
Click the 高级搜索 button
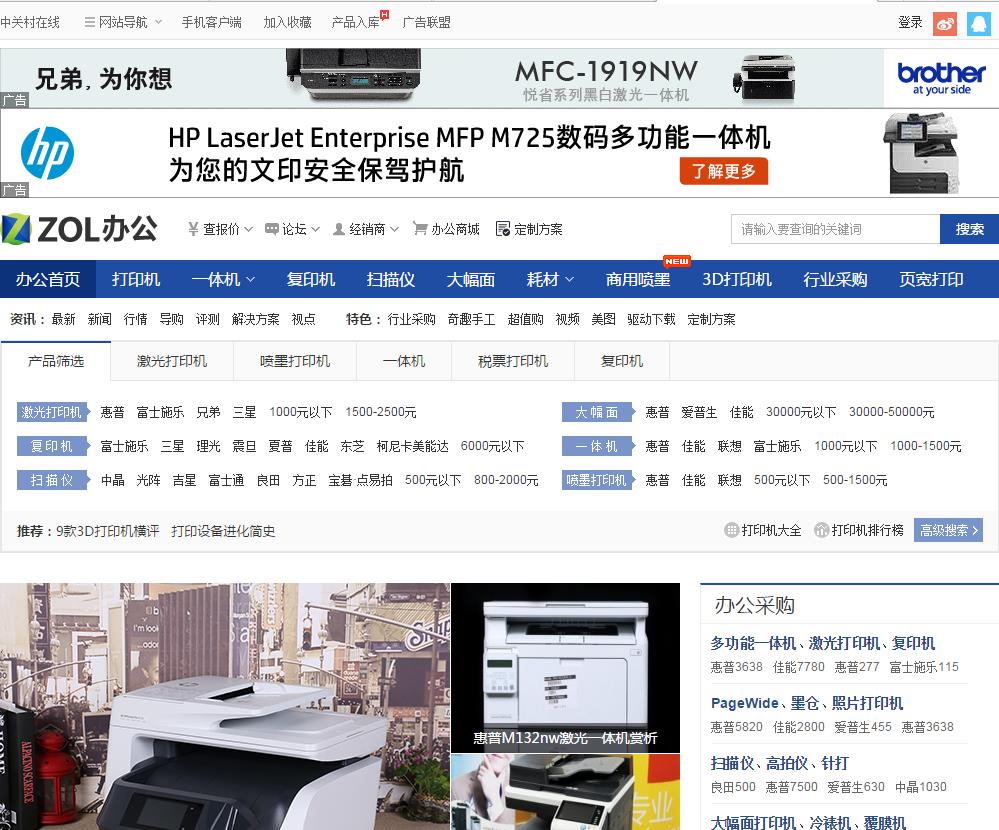tap(948, 530)
